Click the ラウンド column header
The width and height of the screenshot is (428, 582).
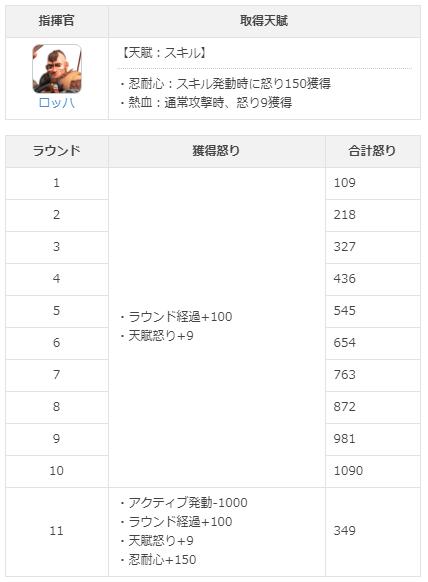(57, 151)
